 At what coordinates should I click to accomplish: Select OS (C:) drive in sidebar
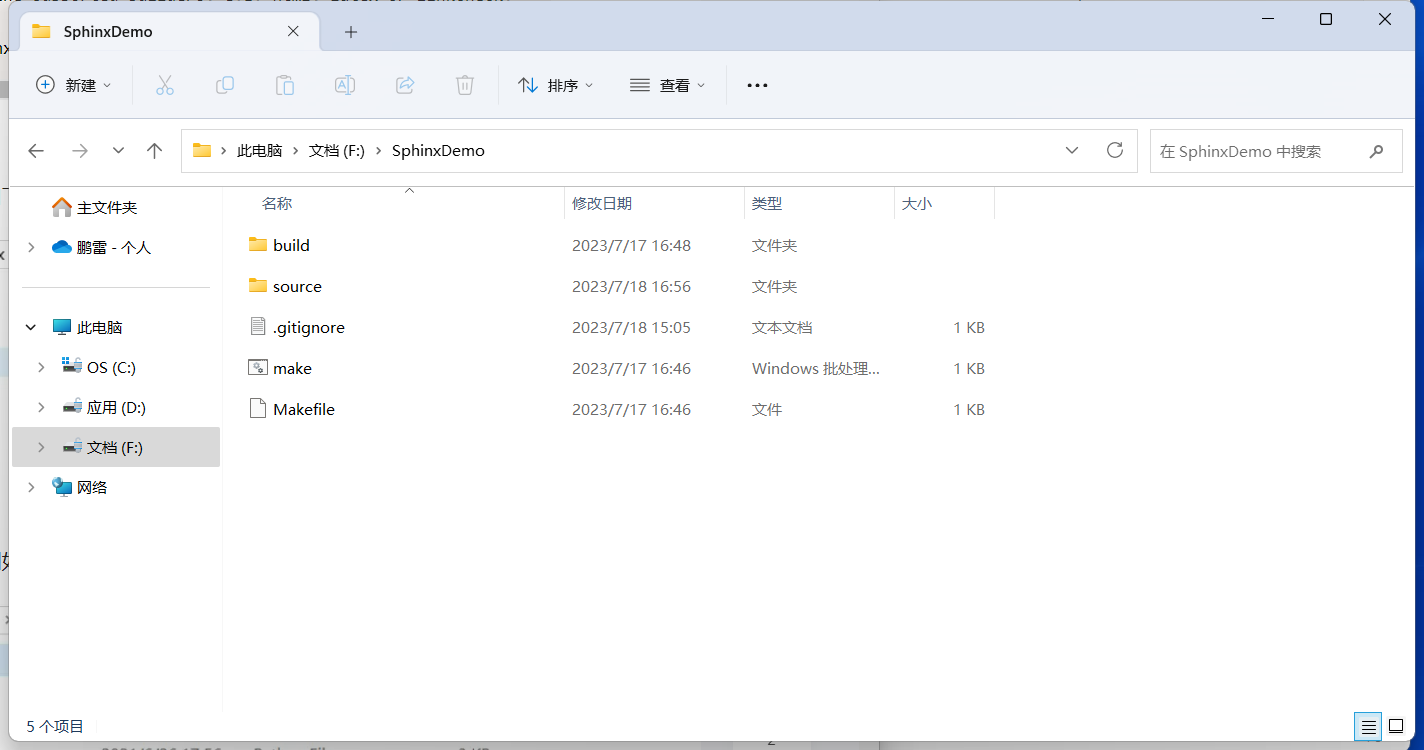click(x=111, y=367)
